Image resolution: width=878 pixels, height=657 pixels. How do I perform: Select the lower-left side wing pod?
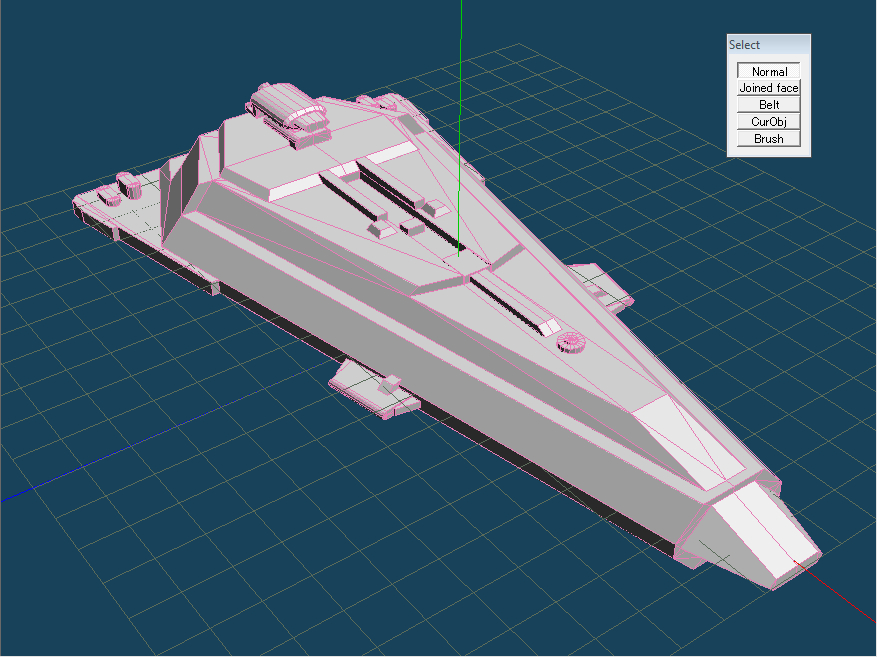pos(372,386)
